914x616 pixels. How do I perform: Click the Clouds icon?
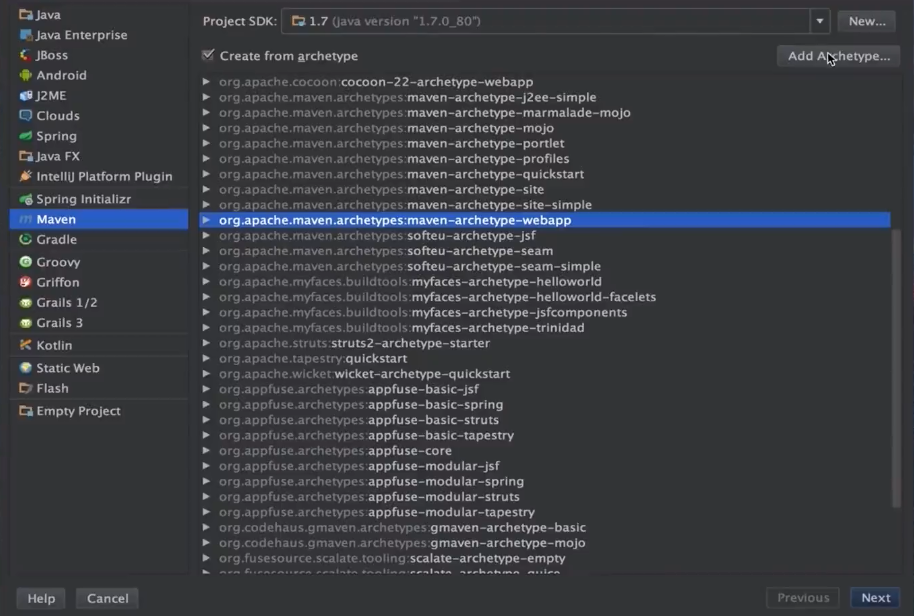[x=26, y=115]
